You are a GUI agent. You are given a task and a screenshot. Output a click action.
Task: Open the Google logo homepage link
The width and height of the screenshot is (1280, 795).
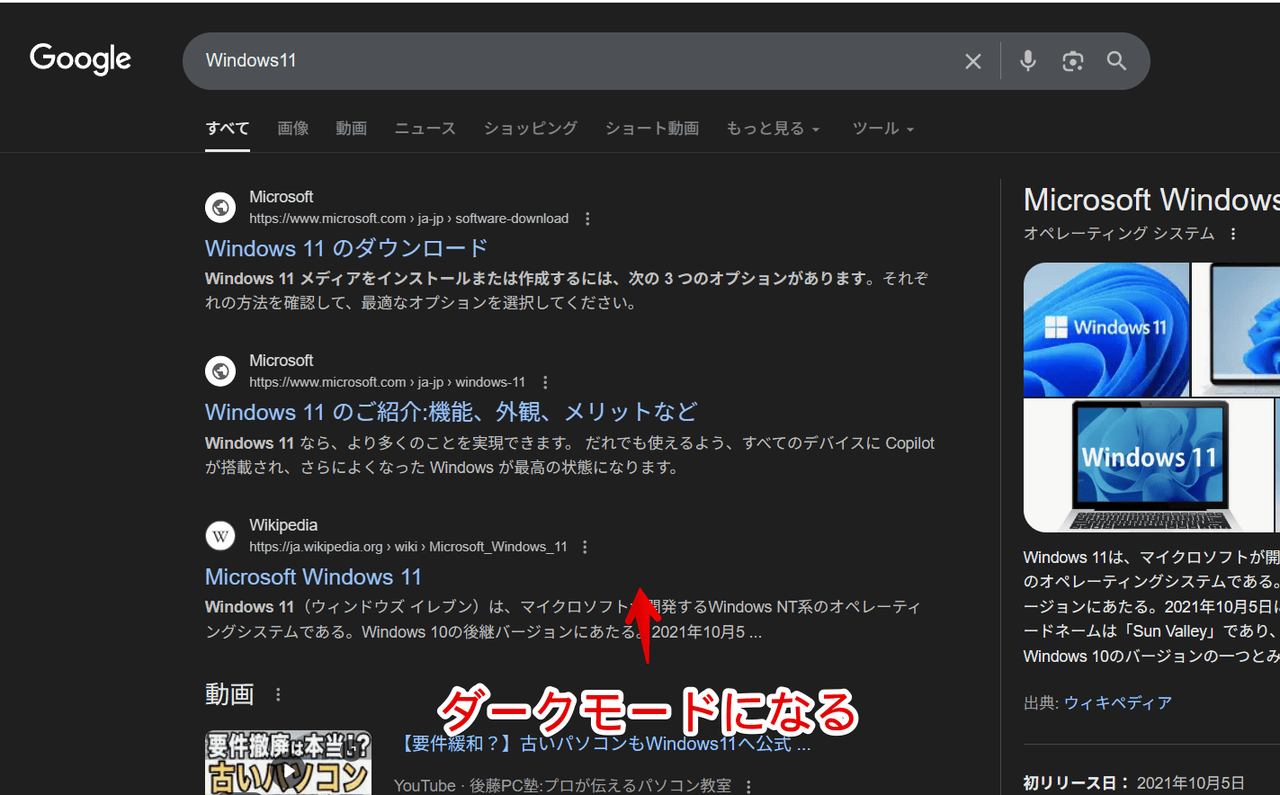coord(80,59)
